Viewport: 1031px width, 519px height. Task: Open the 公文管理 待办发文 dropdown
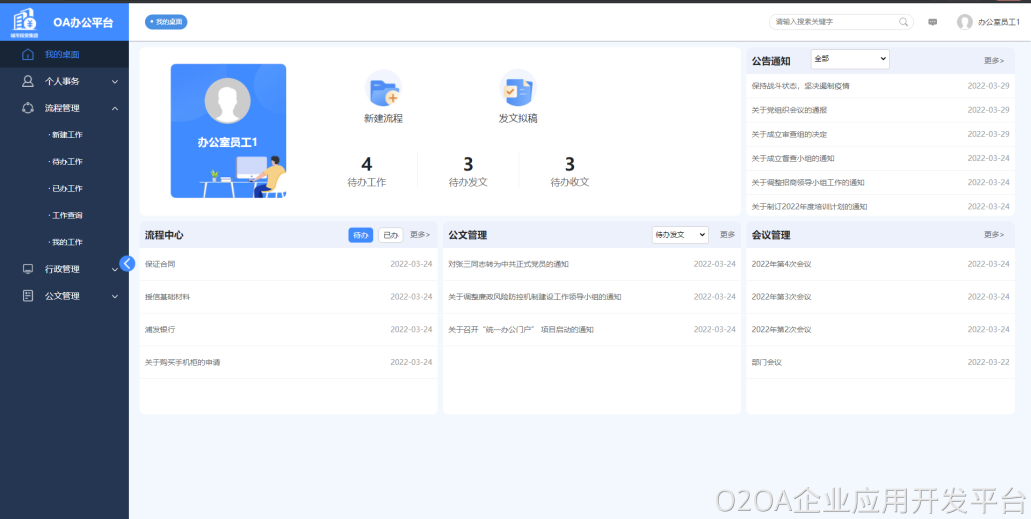point(679,235)
